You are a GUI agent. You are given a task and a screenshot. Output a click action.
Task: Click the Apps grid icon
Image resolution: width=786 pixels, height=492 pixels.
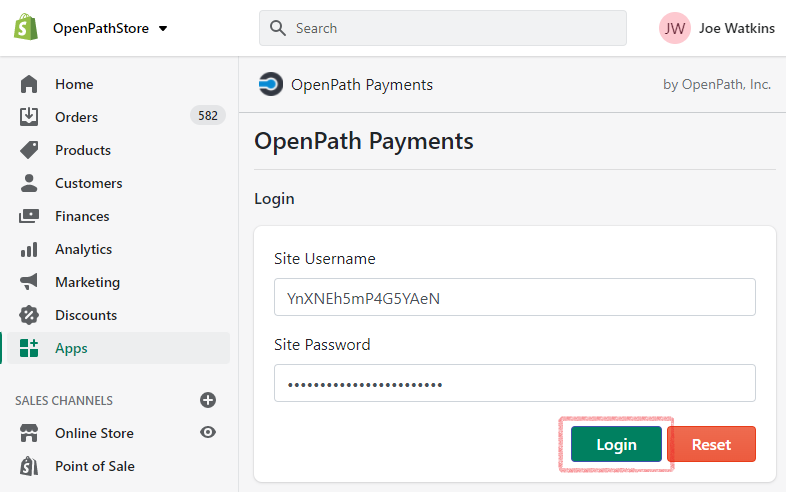point(29,348)
